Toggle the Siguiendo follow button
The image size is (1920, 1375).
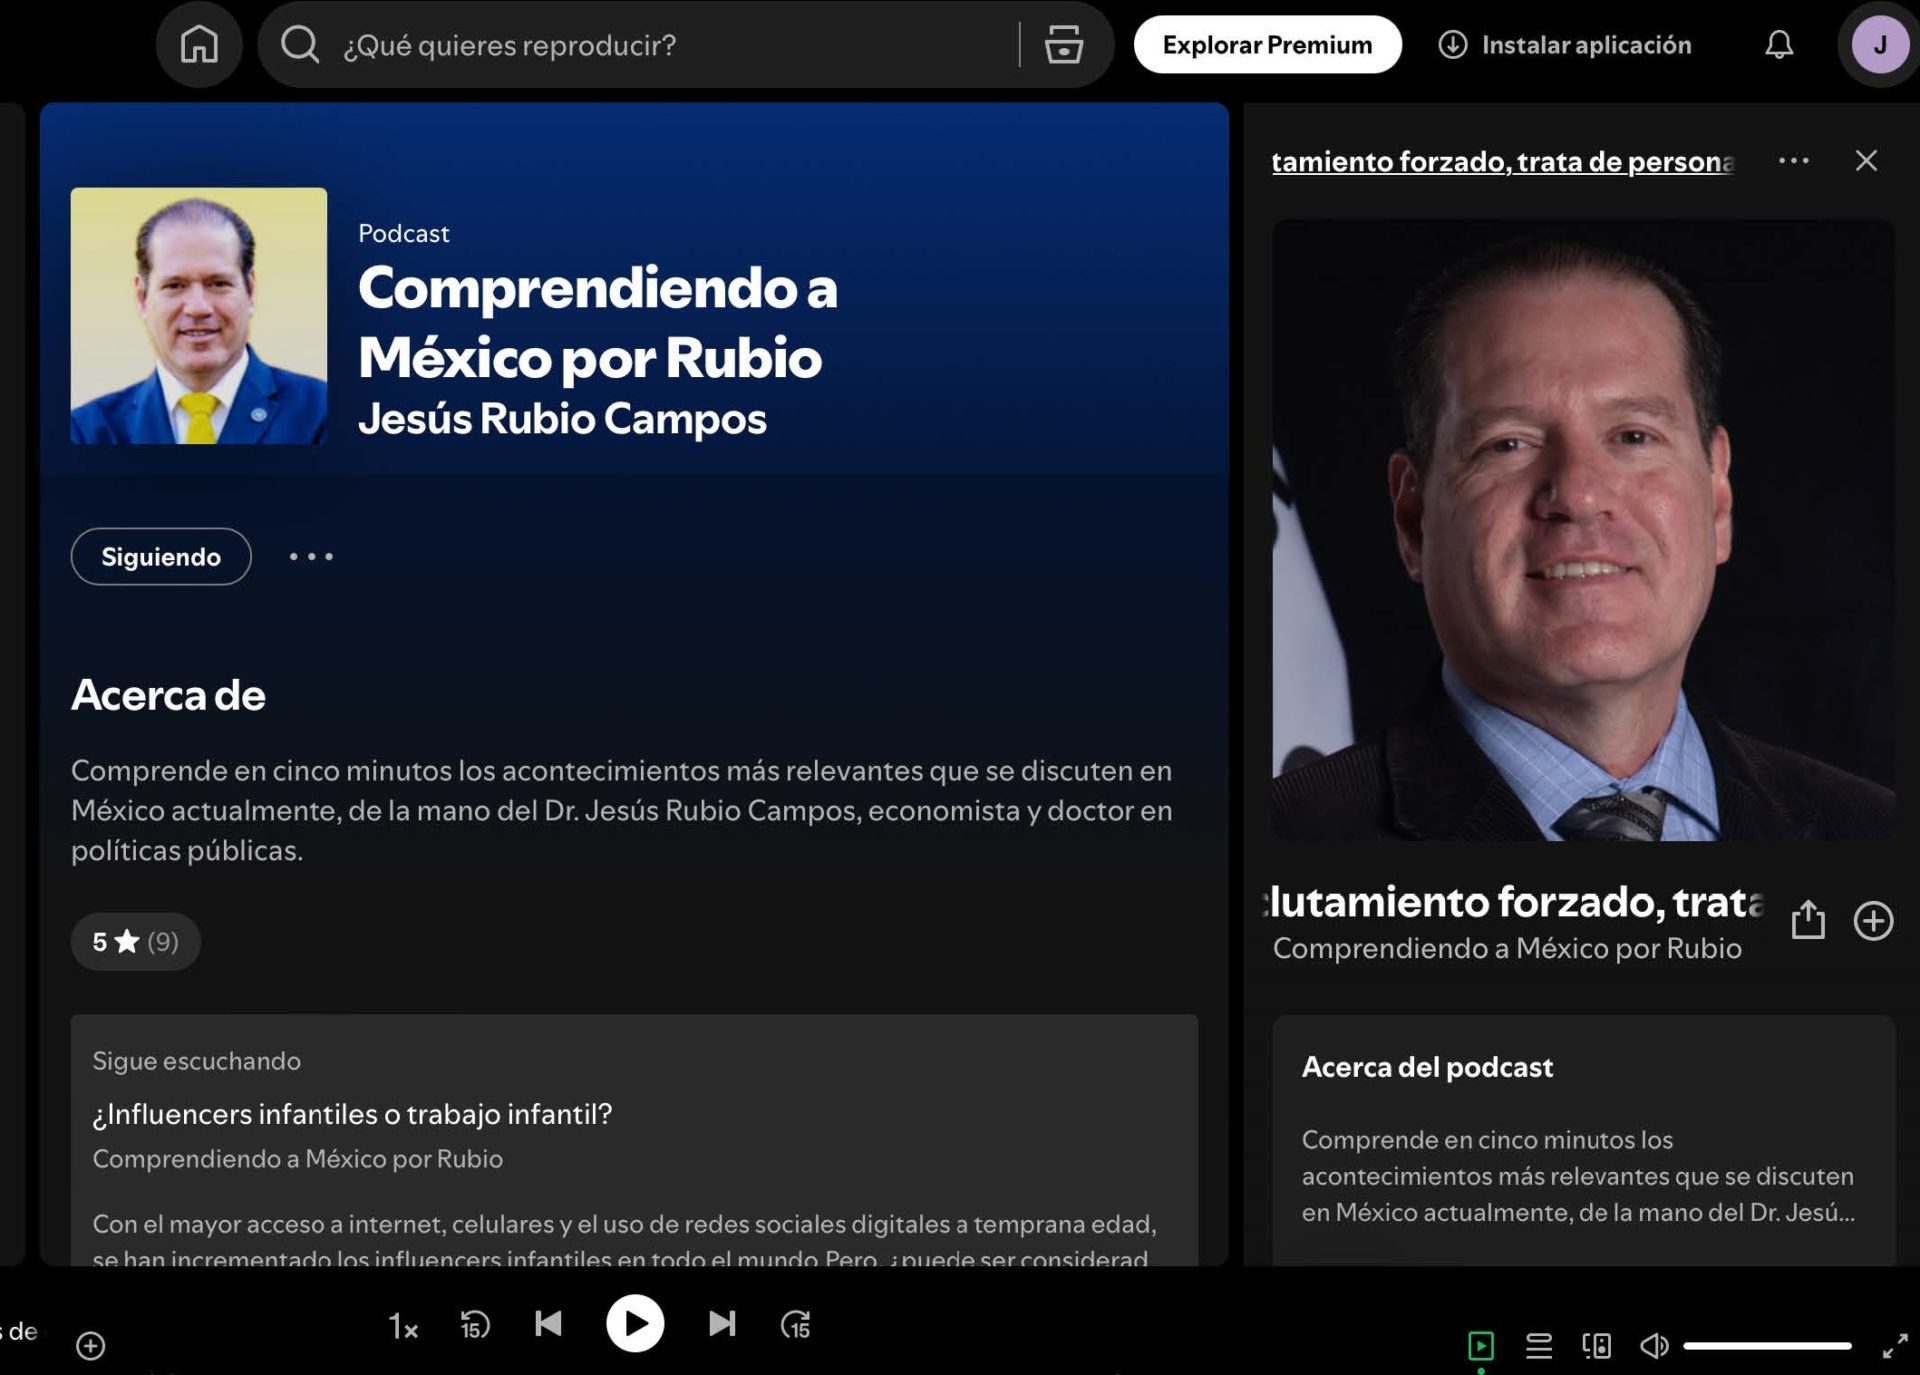click(161, 556)
